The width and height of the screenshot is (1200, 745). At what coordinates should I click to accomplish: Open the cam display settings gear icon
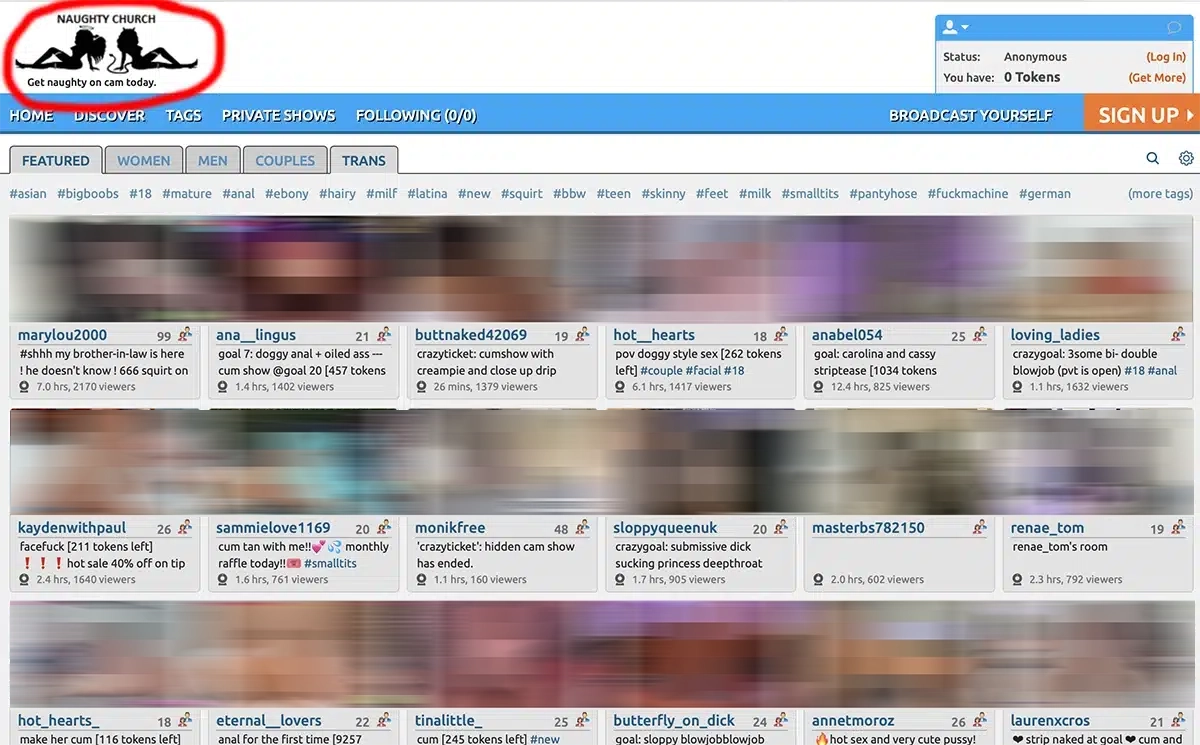pos(1186,158)
